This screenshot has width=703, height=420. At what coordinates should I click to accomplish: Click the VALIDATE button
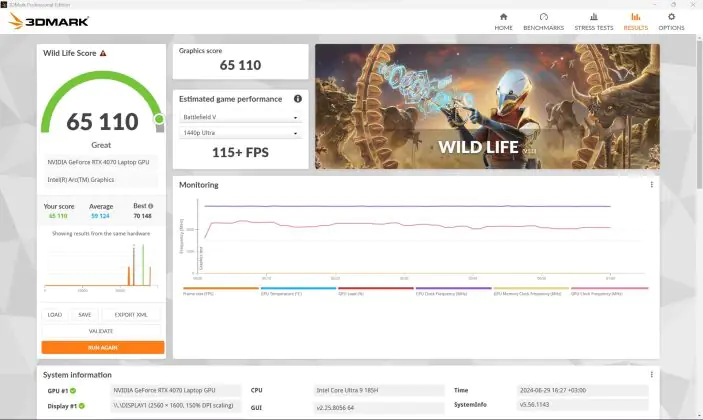[101, 331]
